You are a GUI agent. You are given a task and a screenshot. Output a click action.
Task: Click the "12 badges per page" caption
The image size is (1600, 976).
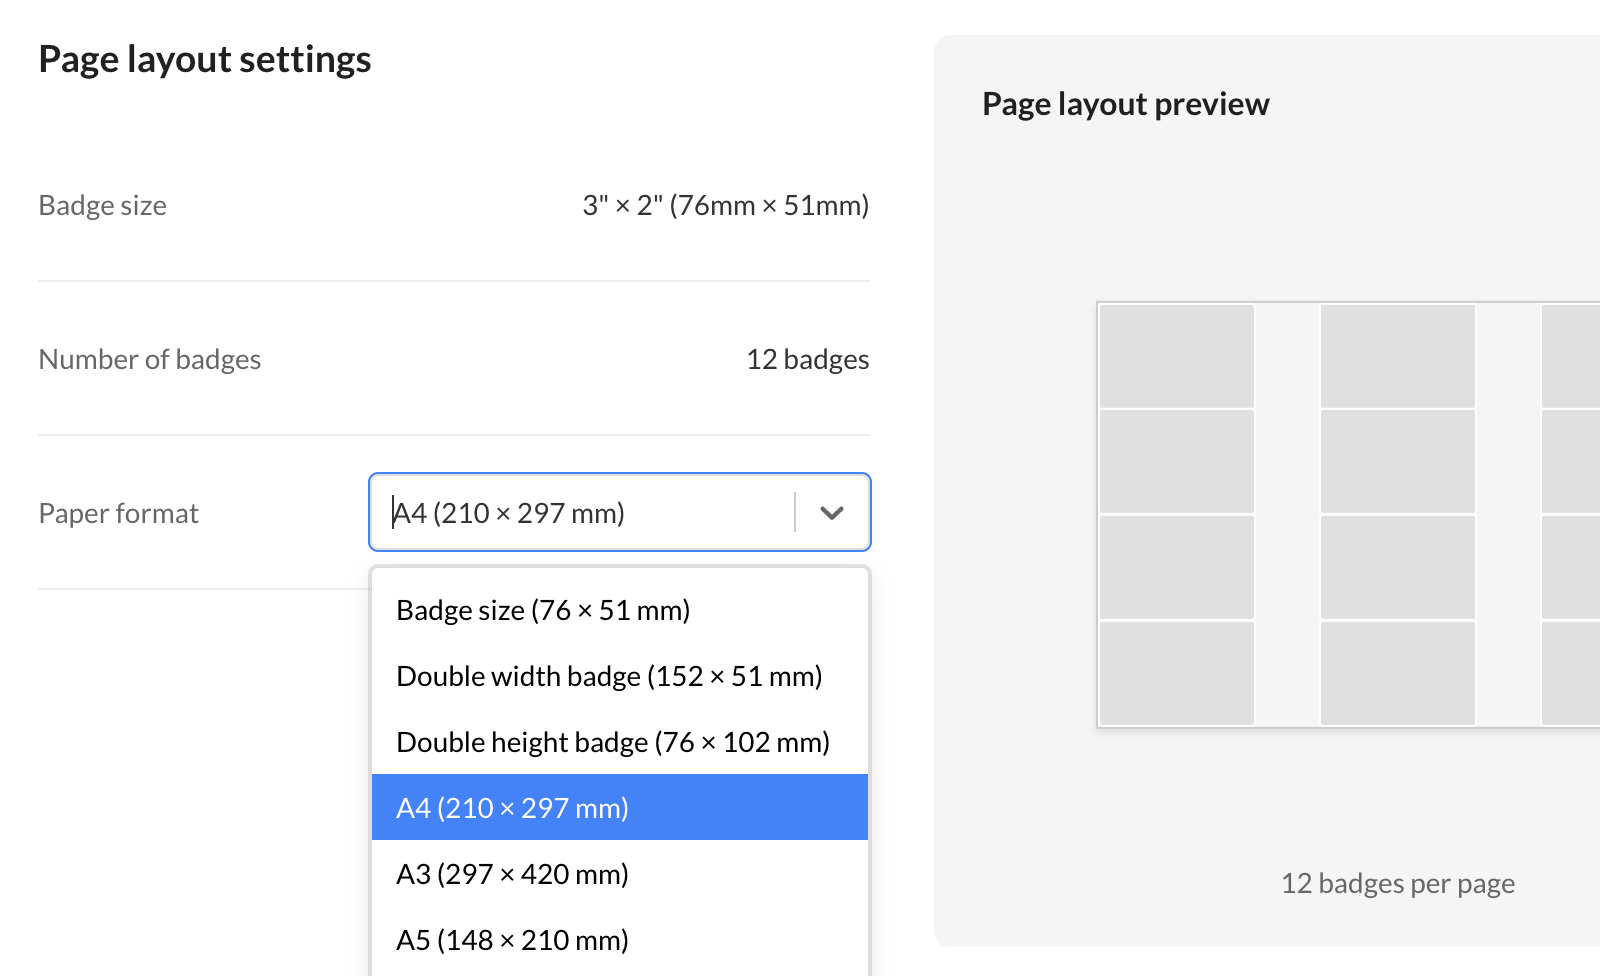coord(1397,884)
